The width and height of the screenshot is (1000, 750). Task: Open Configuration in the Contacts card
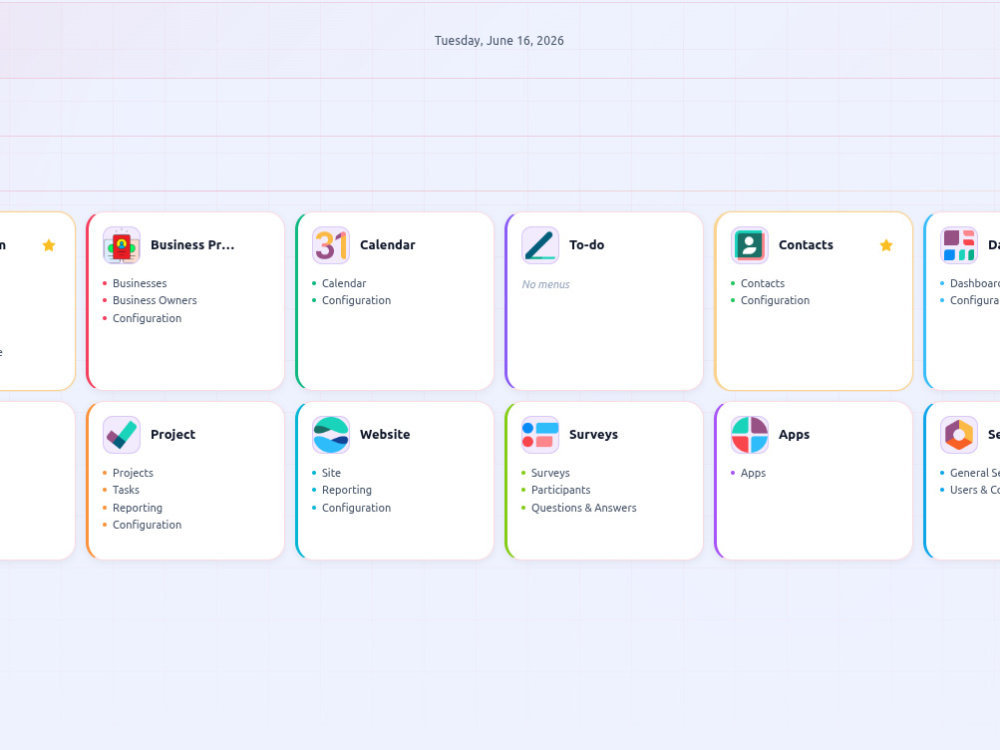(x=775, y=300)
